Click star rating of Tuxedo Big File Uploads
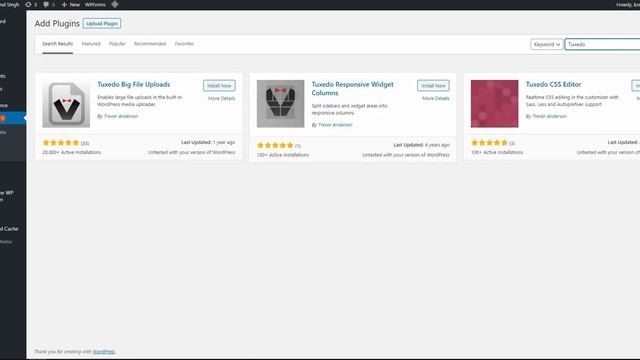 61,142
